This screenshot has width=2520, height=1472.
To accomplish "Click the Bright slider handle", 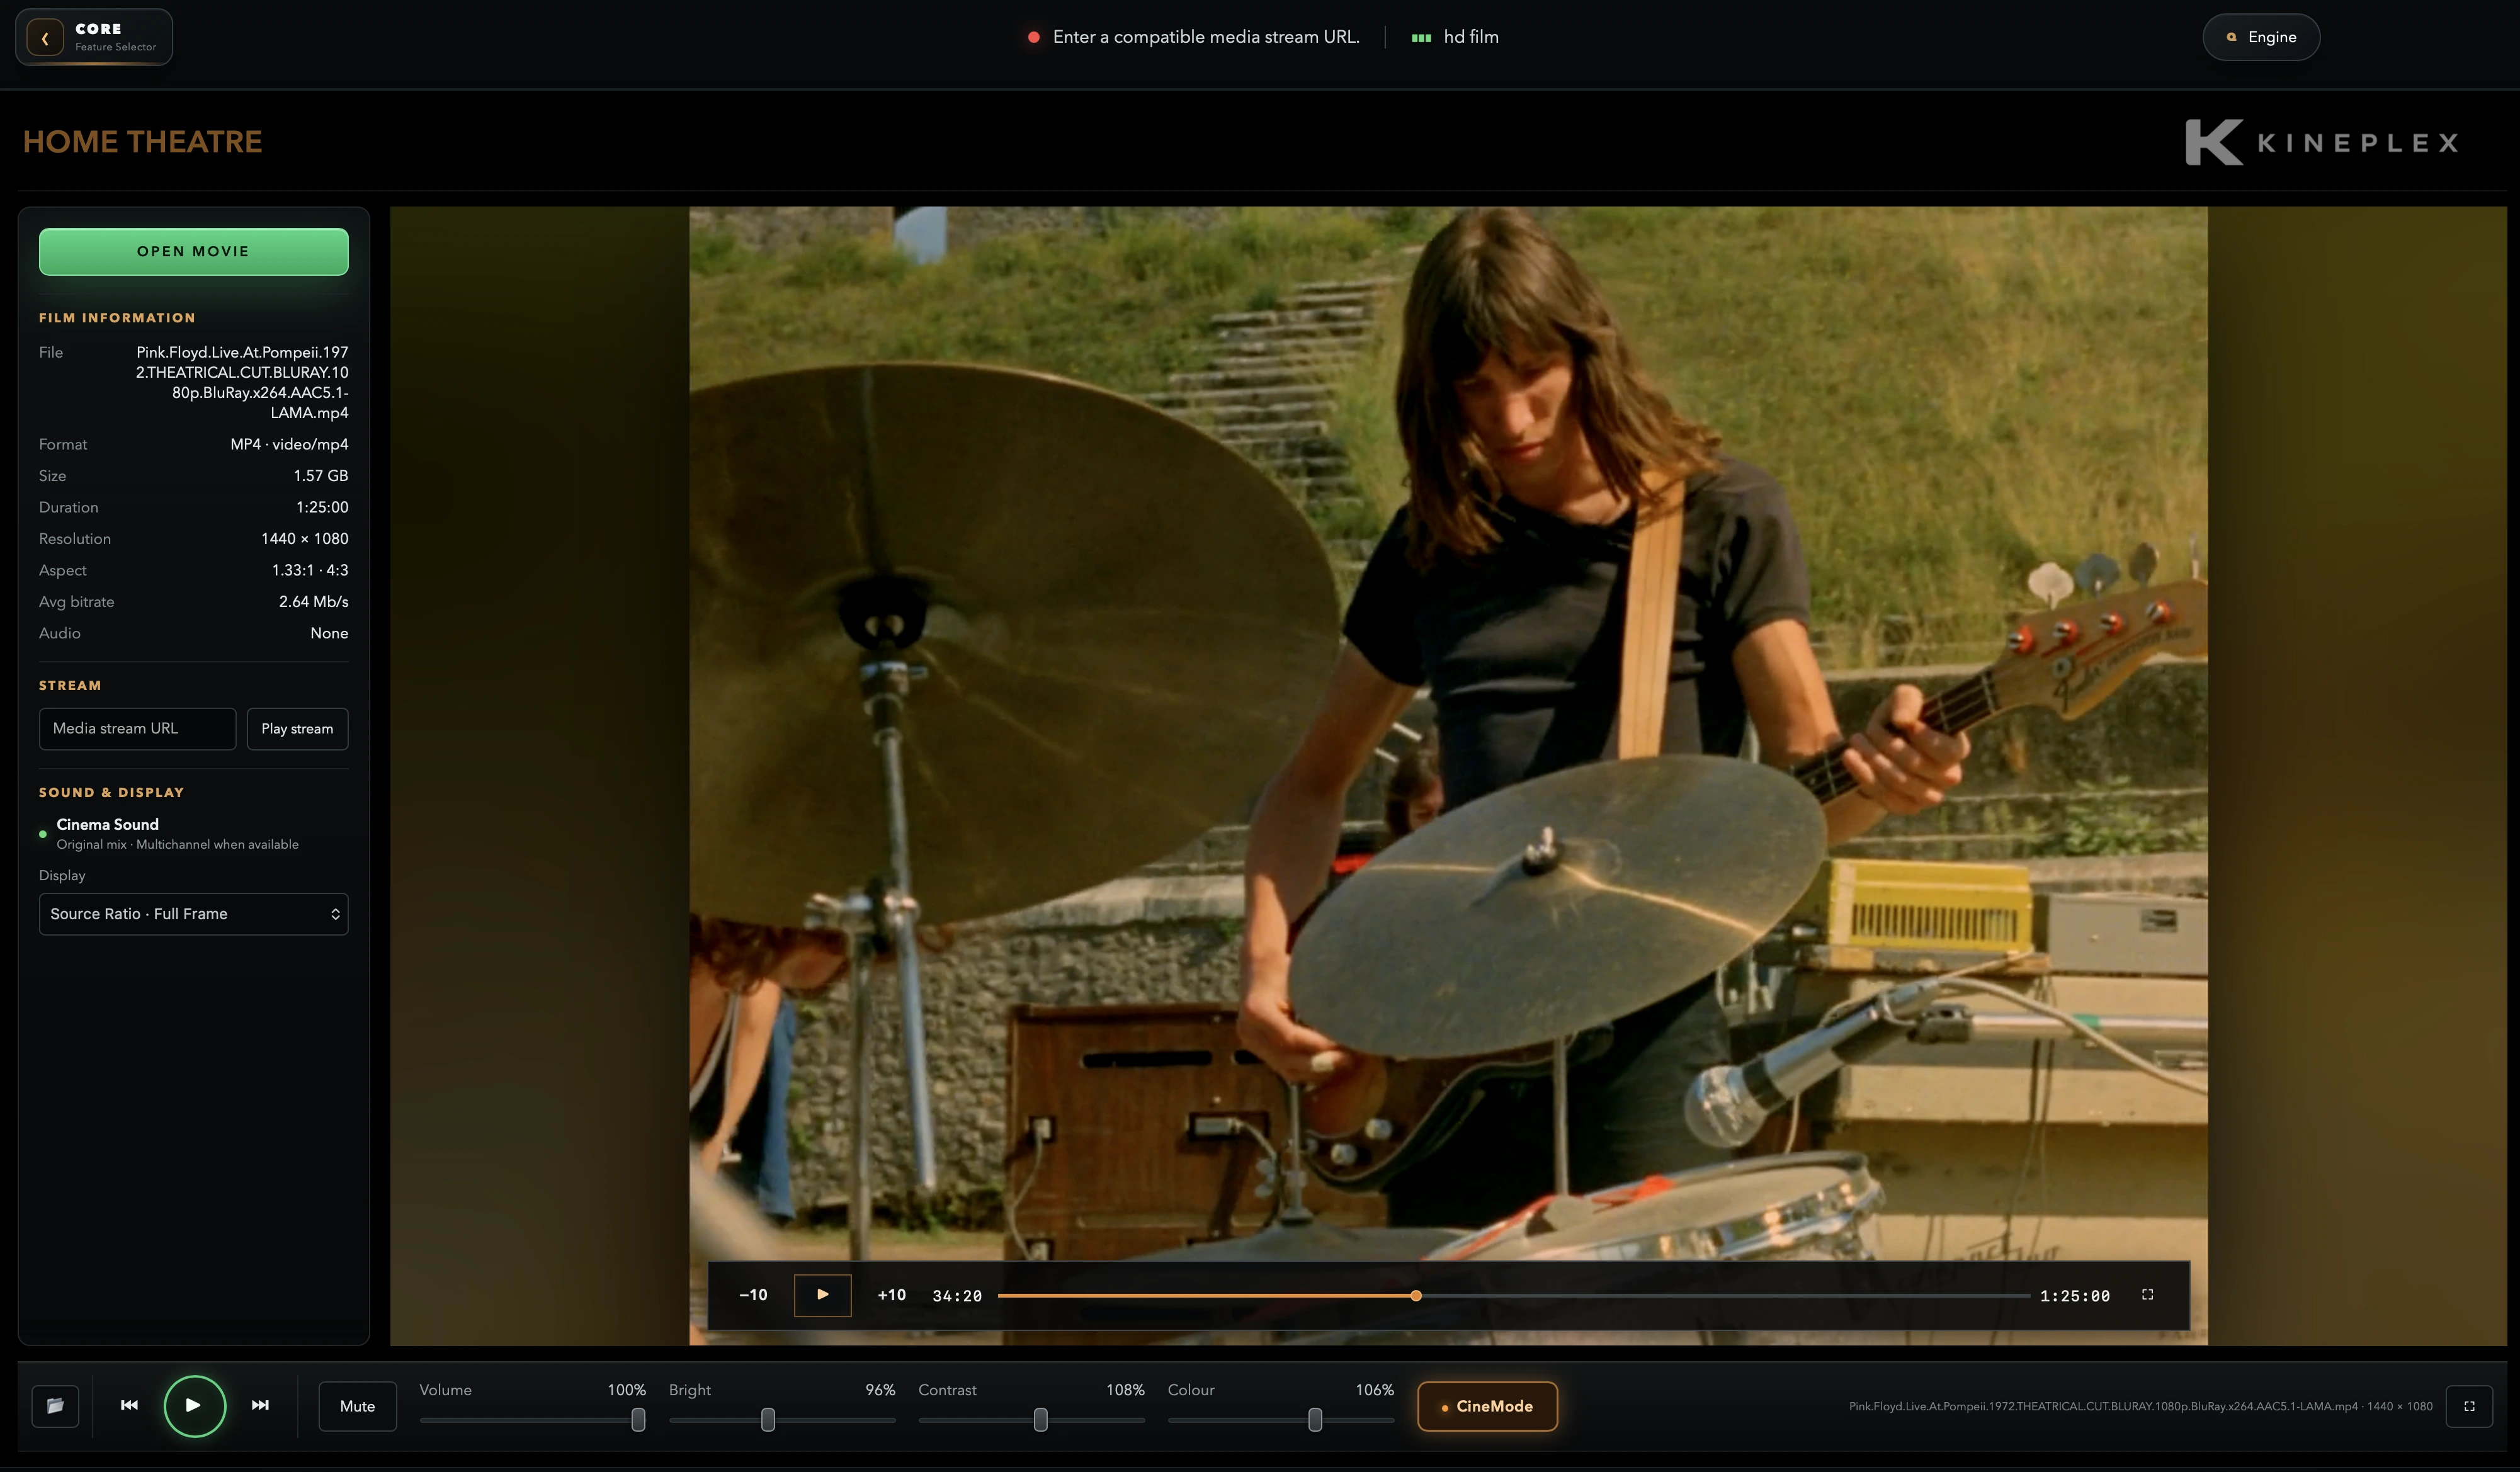I will point(768,1419).
